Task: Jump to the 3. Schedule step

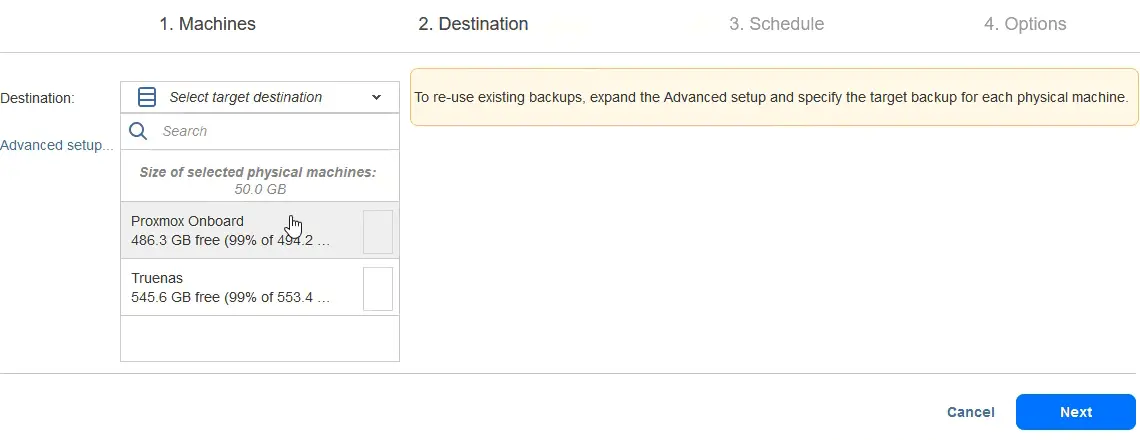Action: point(776,24)
